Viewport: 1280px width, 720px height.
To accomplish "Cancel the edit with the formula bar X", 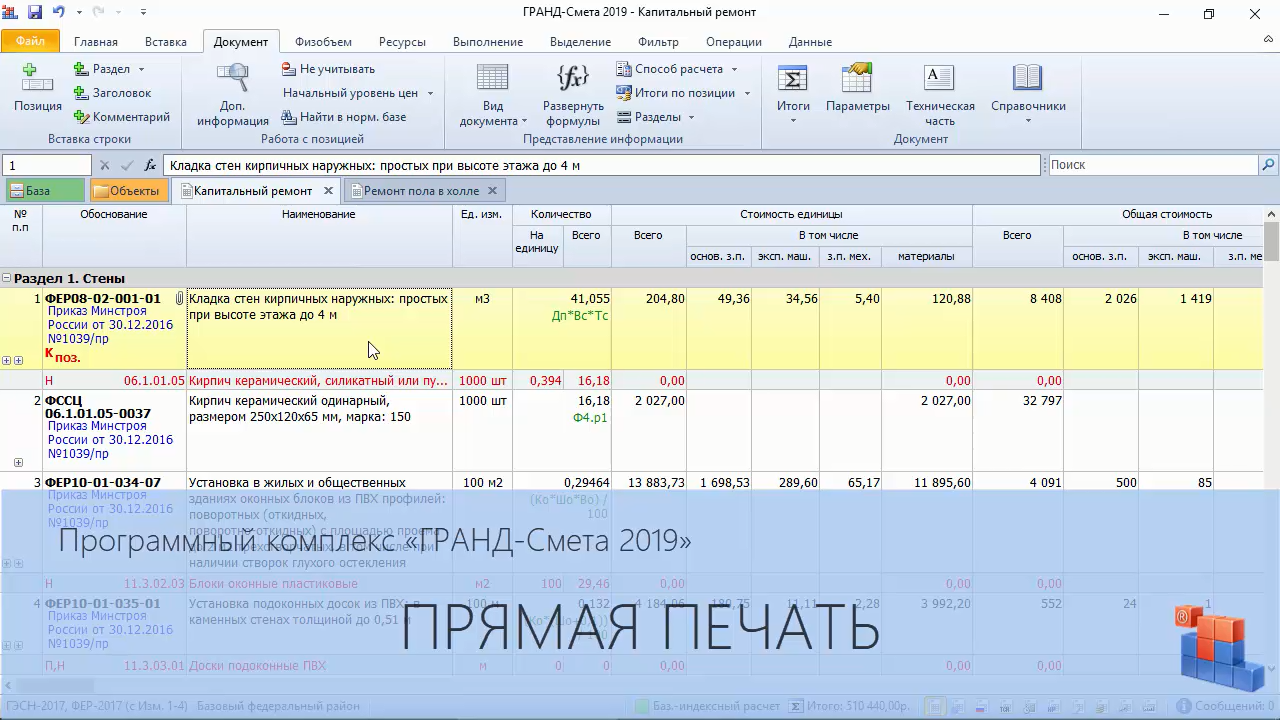I will (104, 165).
